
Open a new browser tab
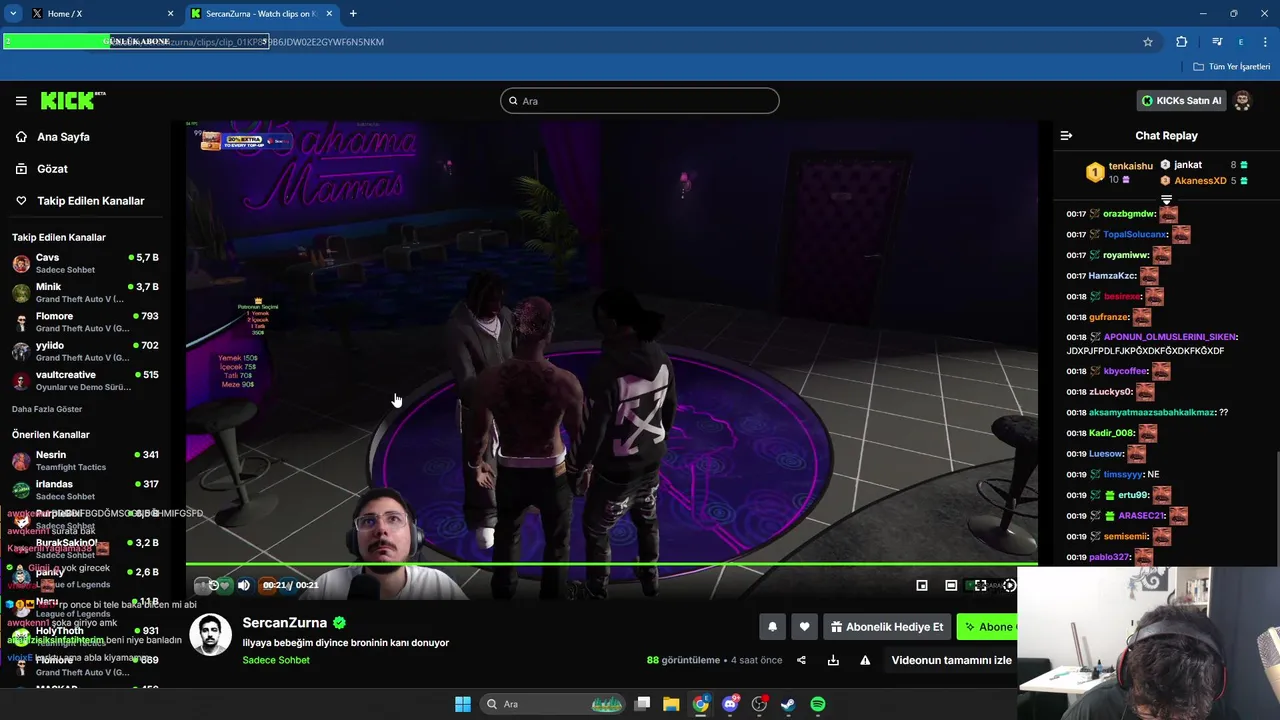point(353,13)
